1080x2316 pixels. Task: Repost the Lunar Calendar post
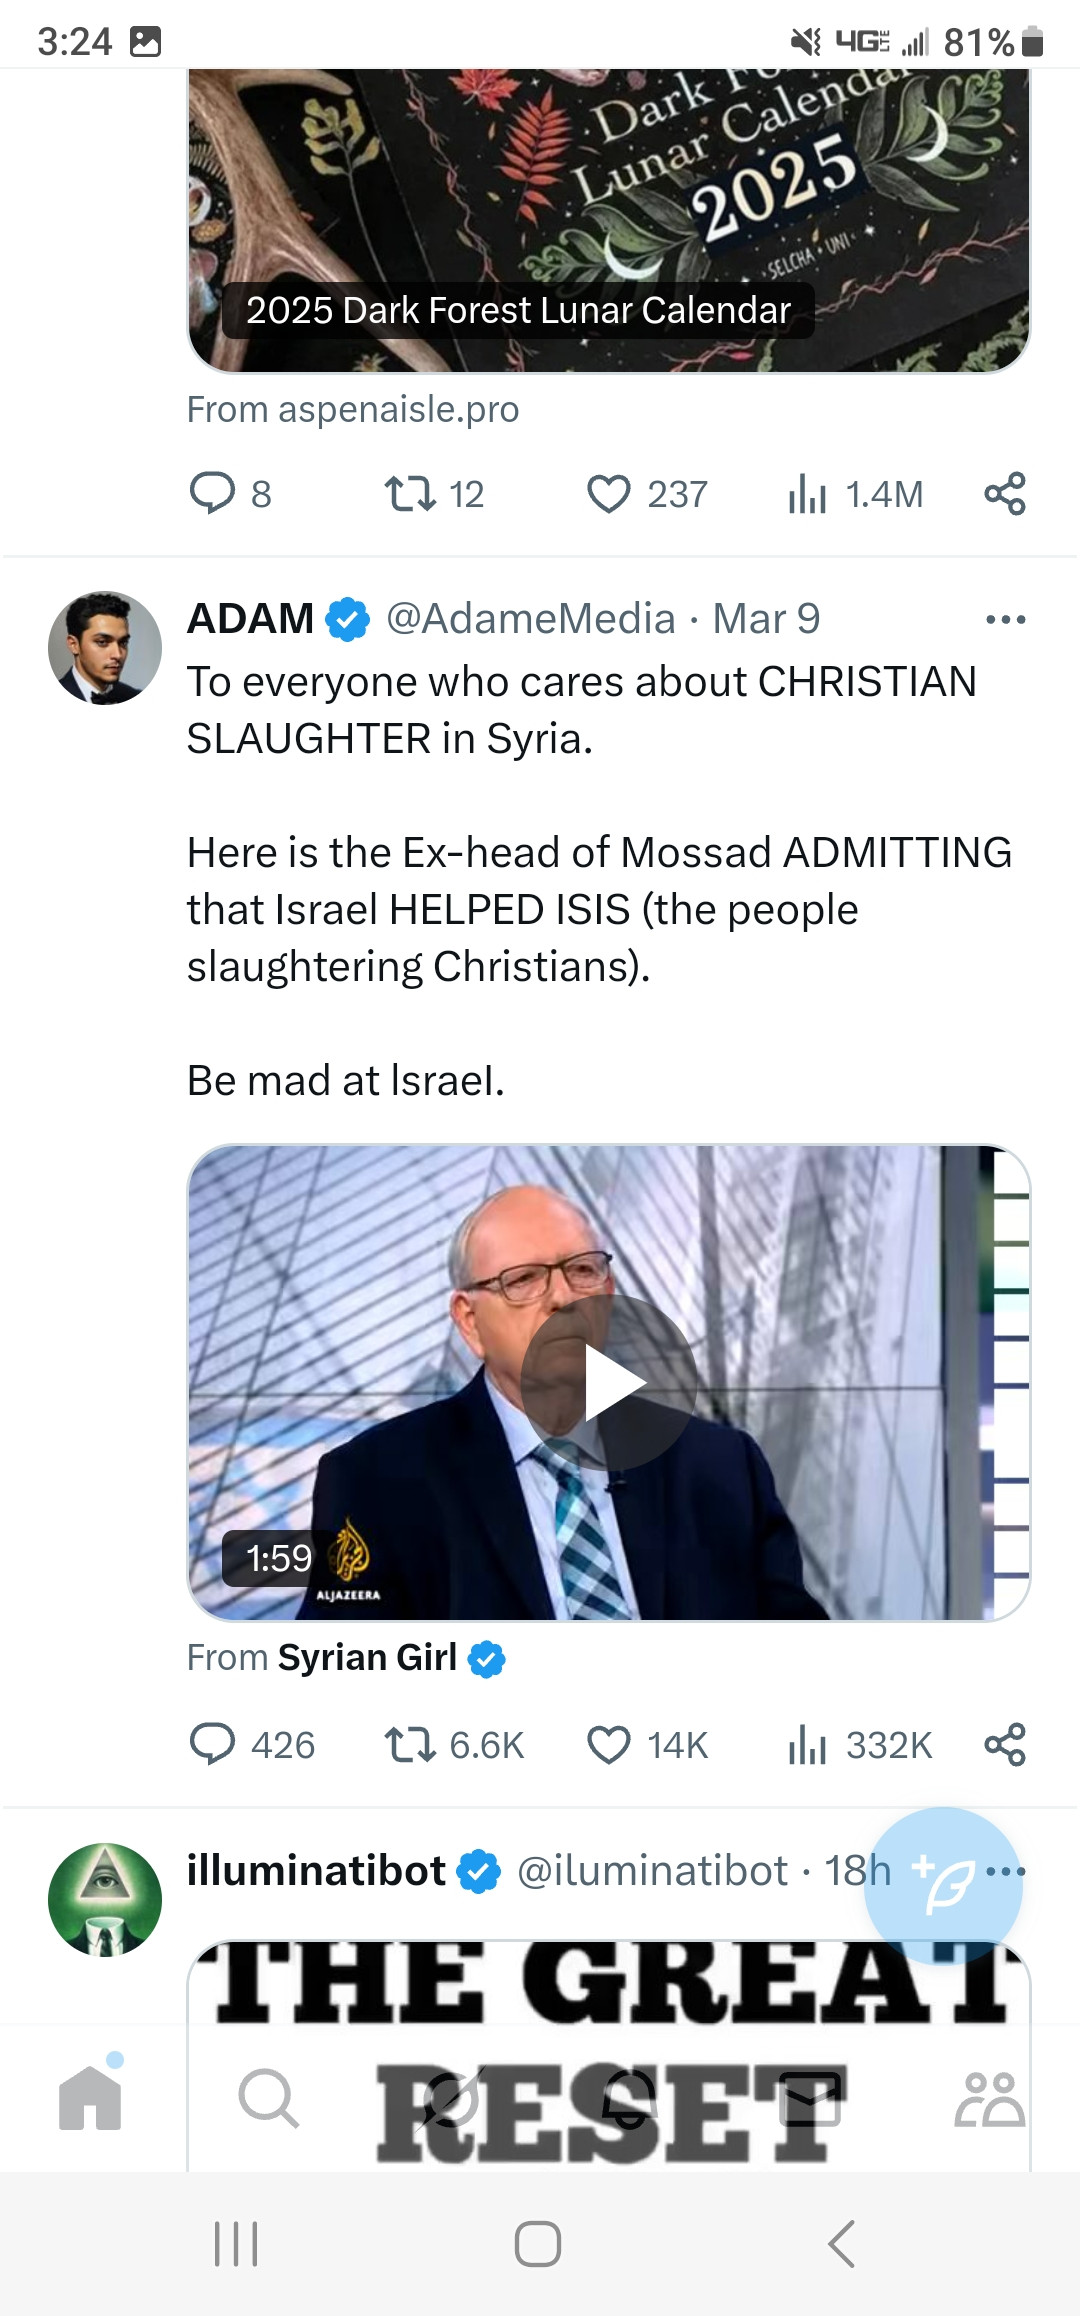[x=410, y=494]
